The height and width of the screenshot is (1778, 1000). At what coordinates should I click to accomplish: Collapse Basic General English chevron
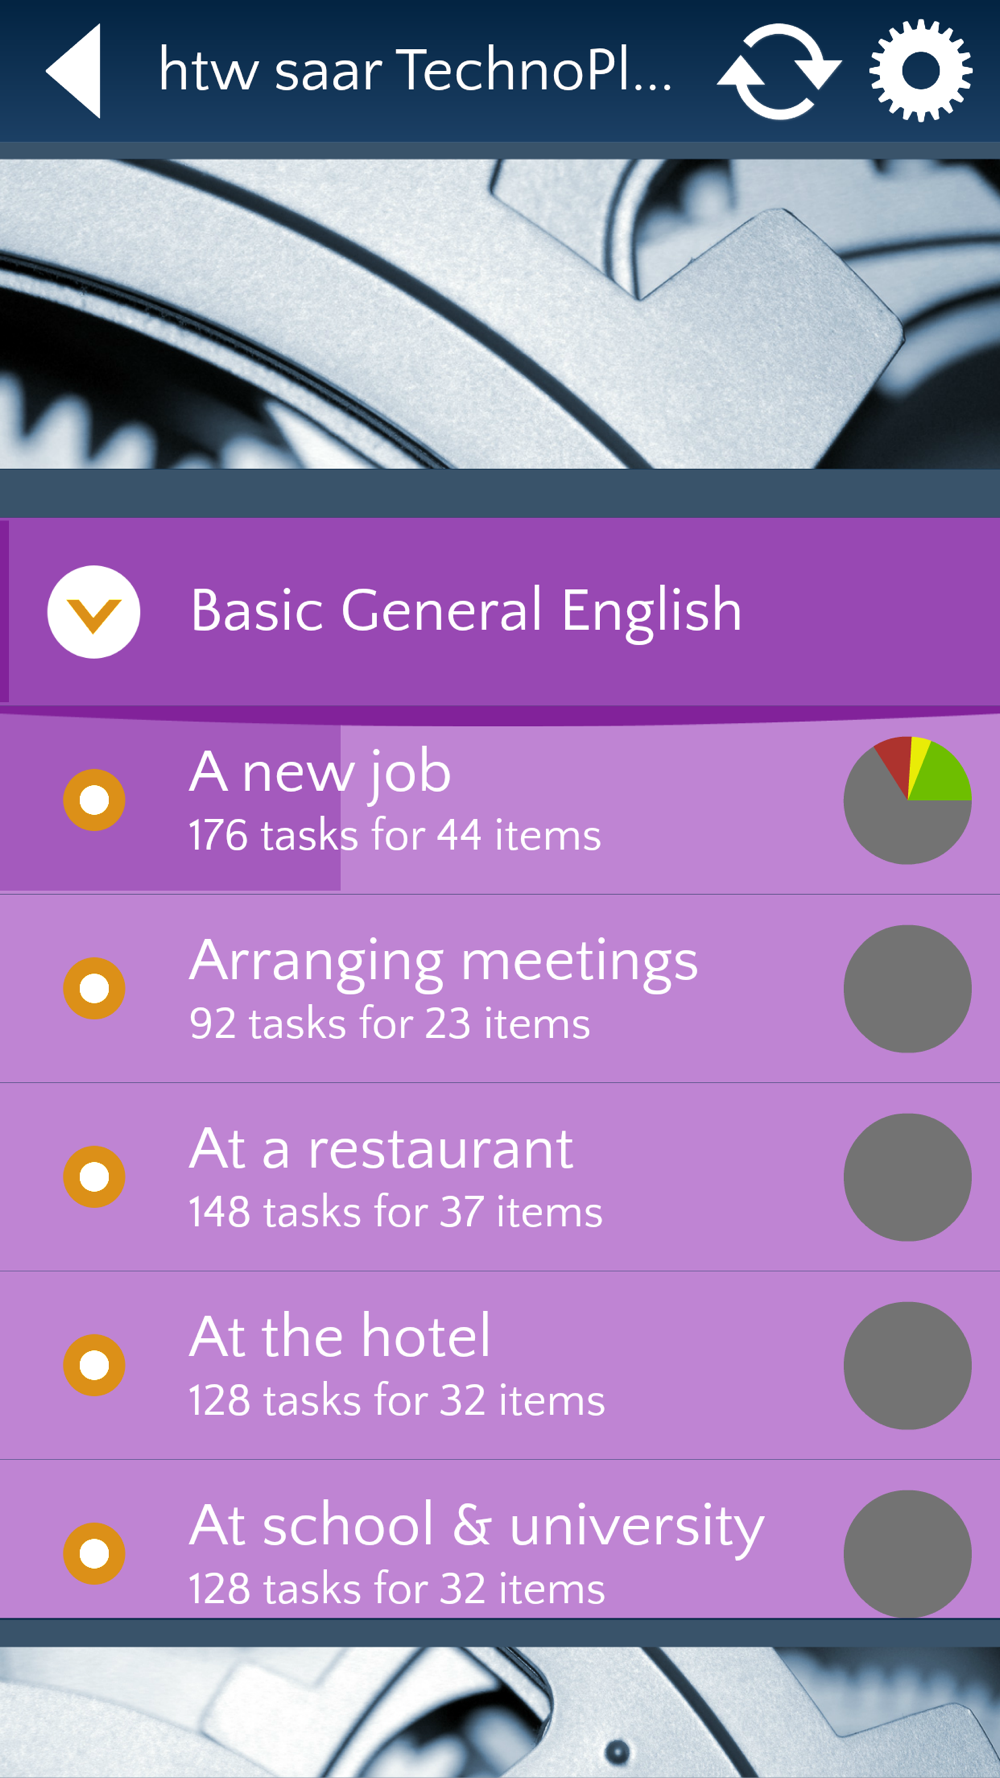point(94,612)
